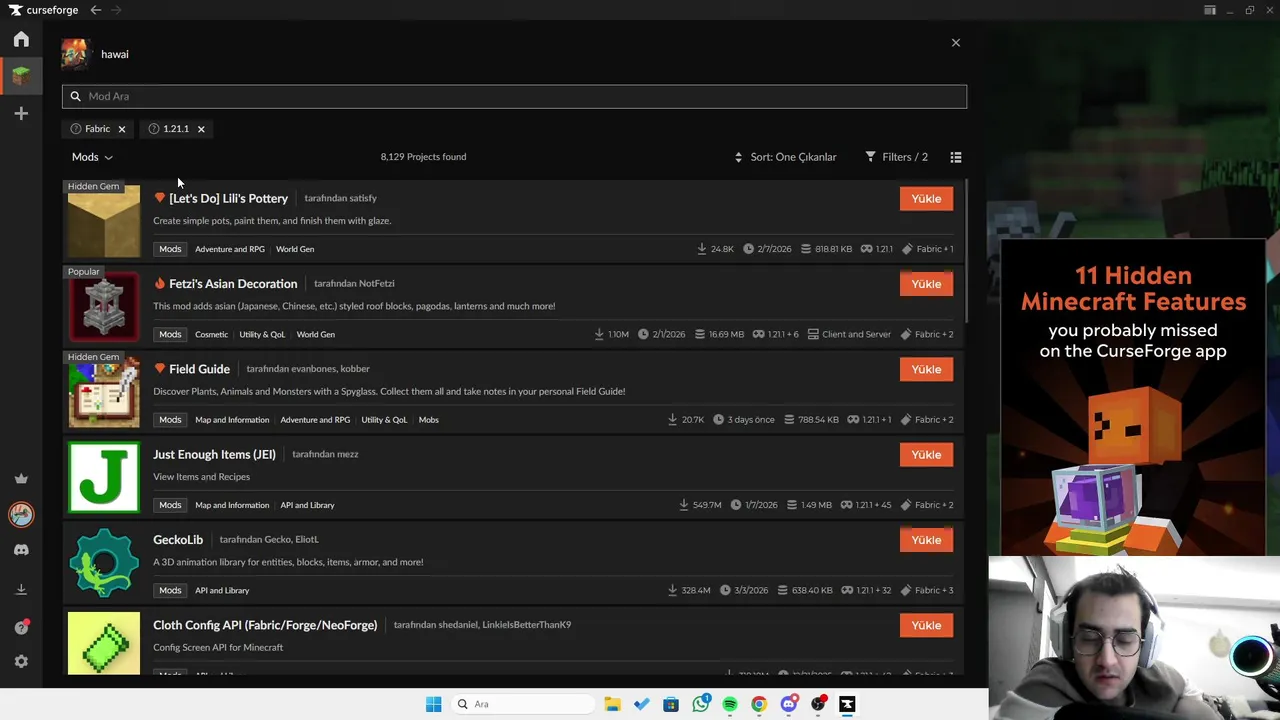
Task: Open the settings gear in sidebar
Action: pyautogui.click(x=21, y=662)
